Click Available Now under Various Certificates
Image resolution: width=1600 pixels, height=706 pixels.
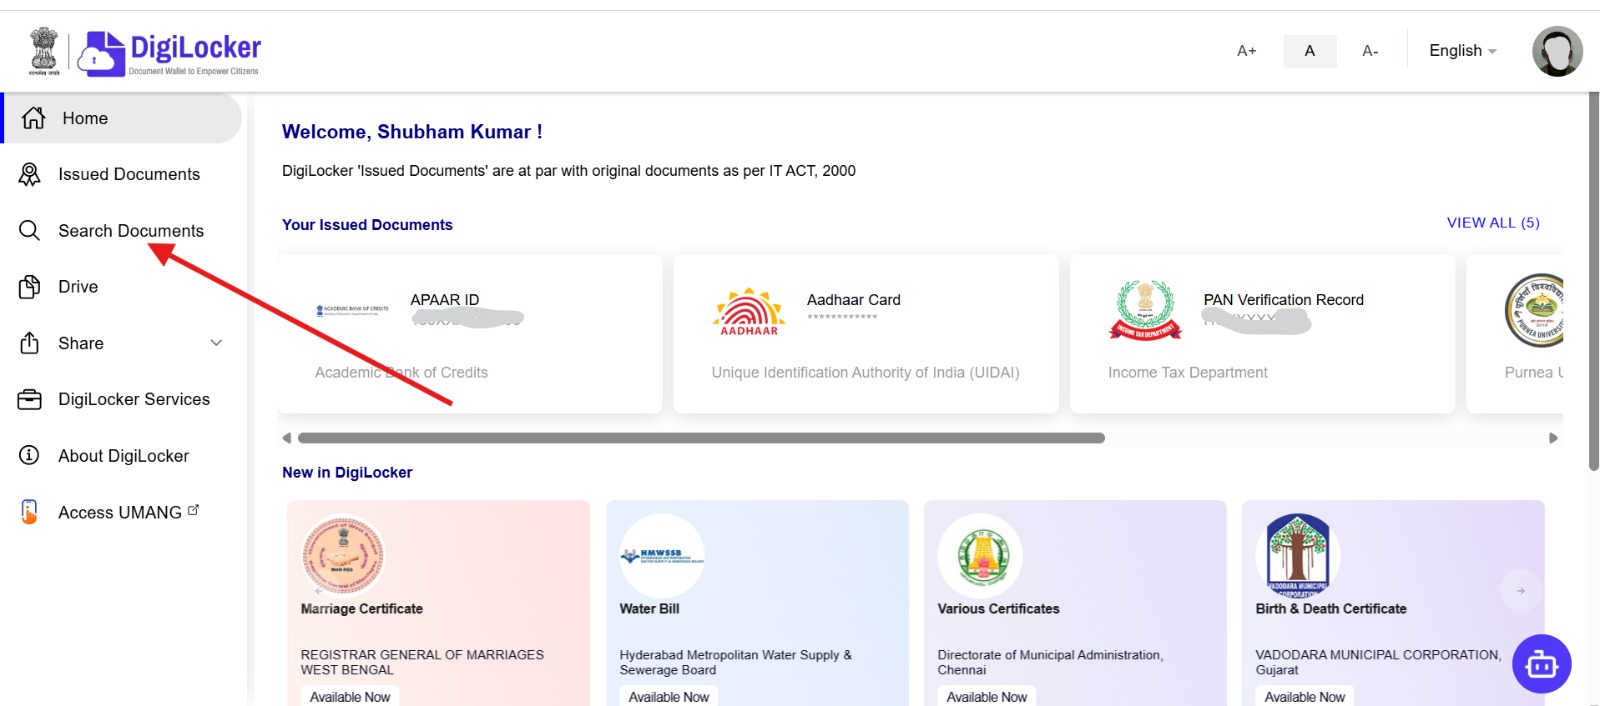(987, 697)
